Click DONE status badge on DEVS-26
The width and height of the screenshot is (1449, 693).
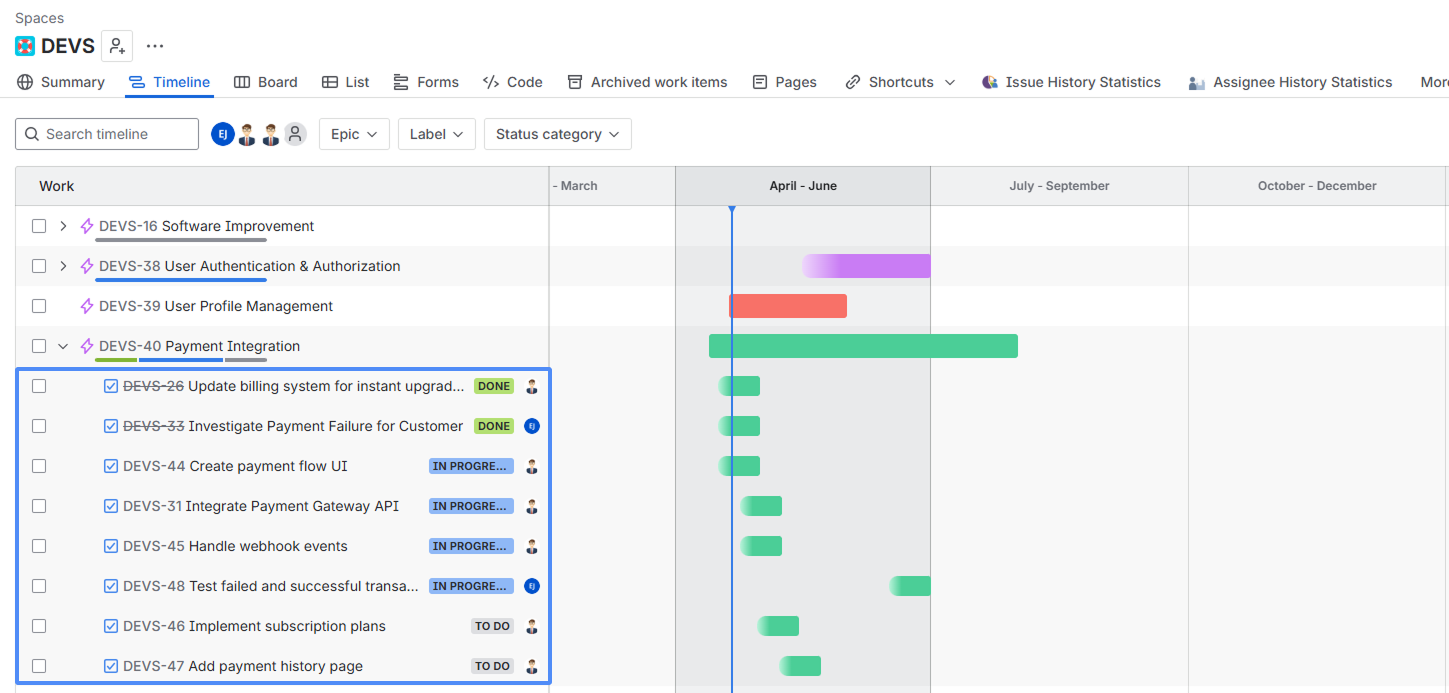(x=494, y=386)
